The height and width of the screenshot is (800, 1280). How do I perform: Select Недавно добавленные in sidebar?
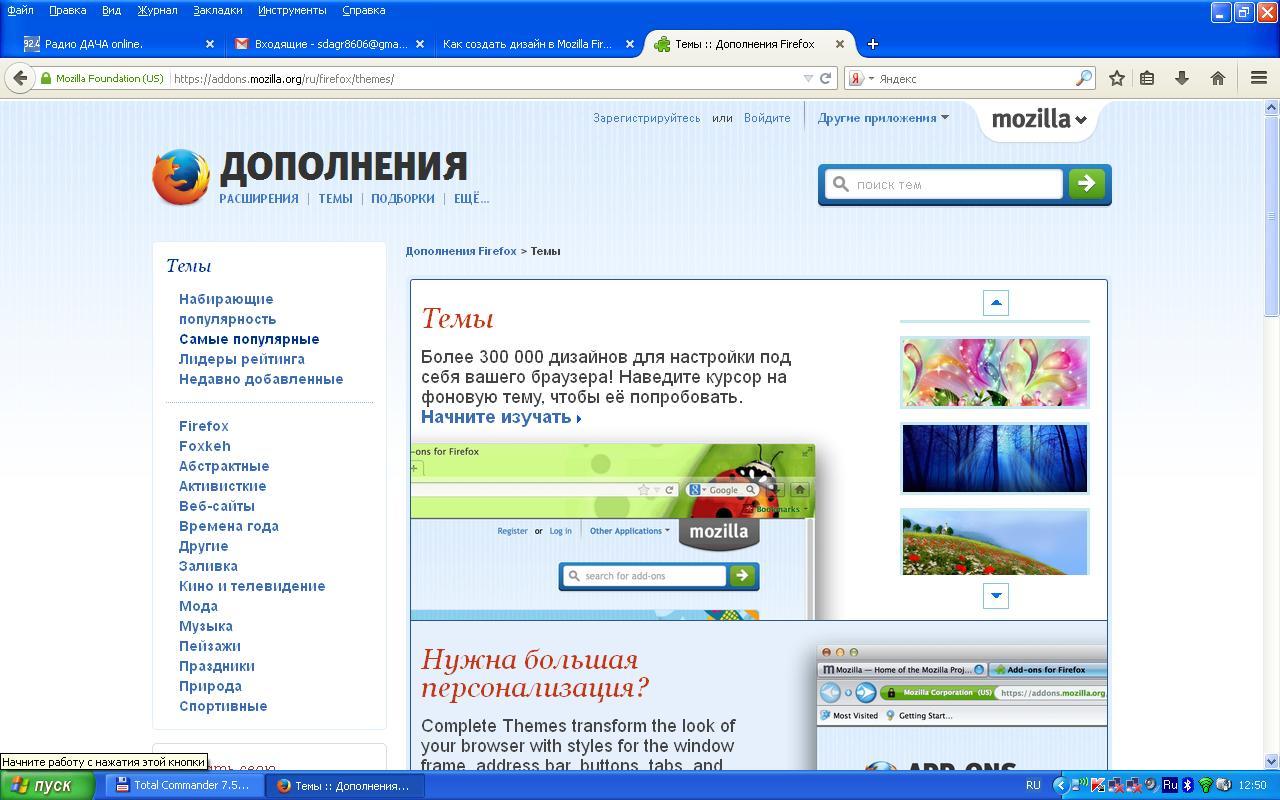pos(261,379)
